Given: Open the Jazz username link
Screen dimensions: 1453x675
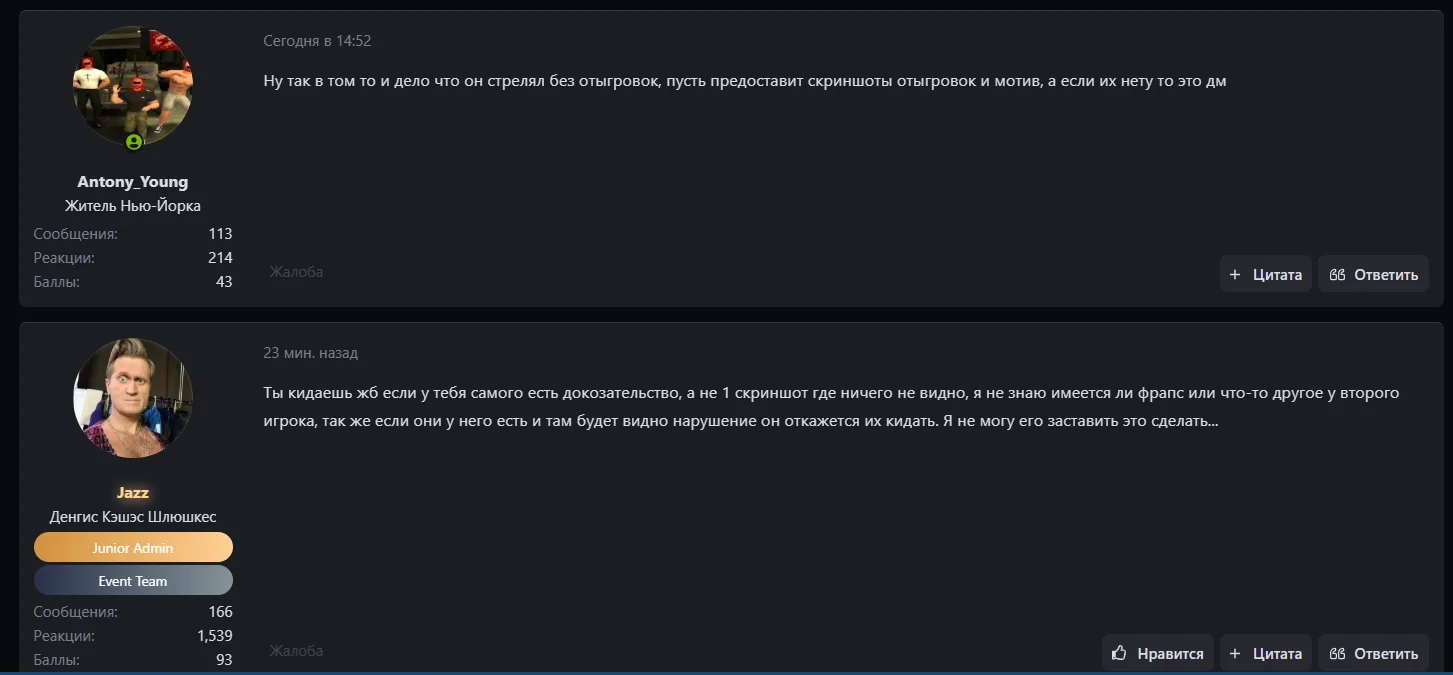Looking at the screenshot, I should (x=133, y=493).
